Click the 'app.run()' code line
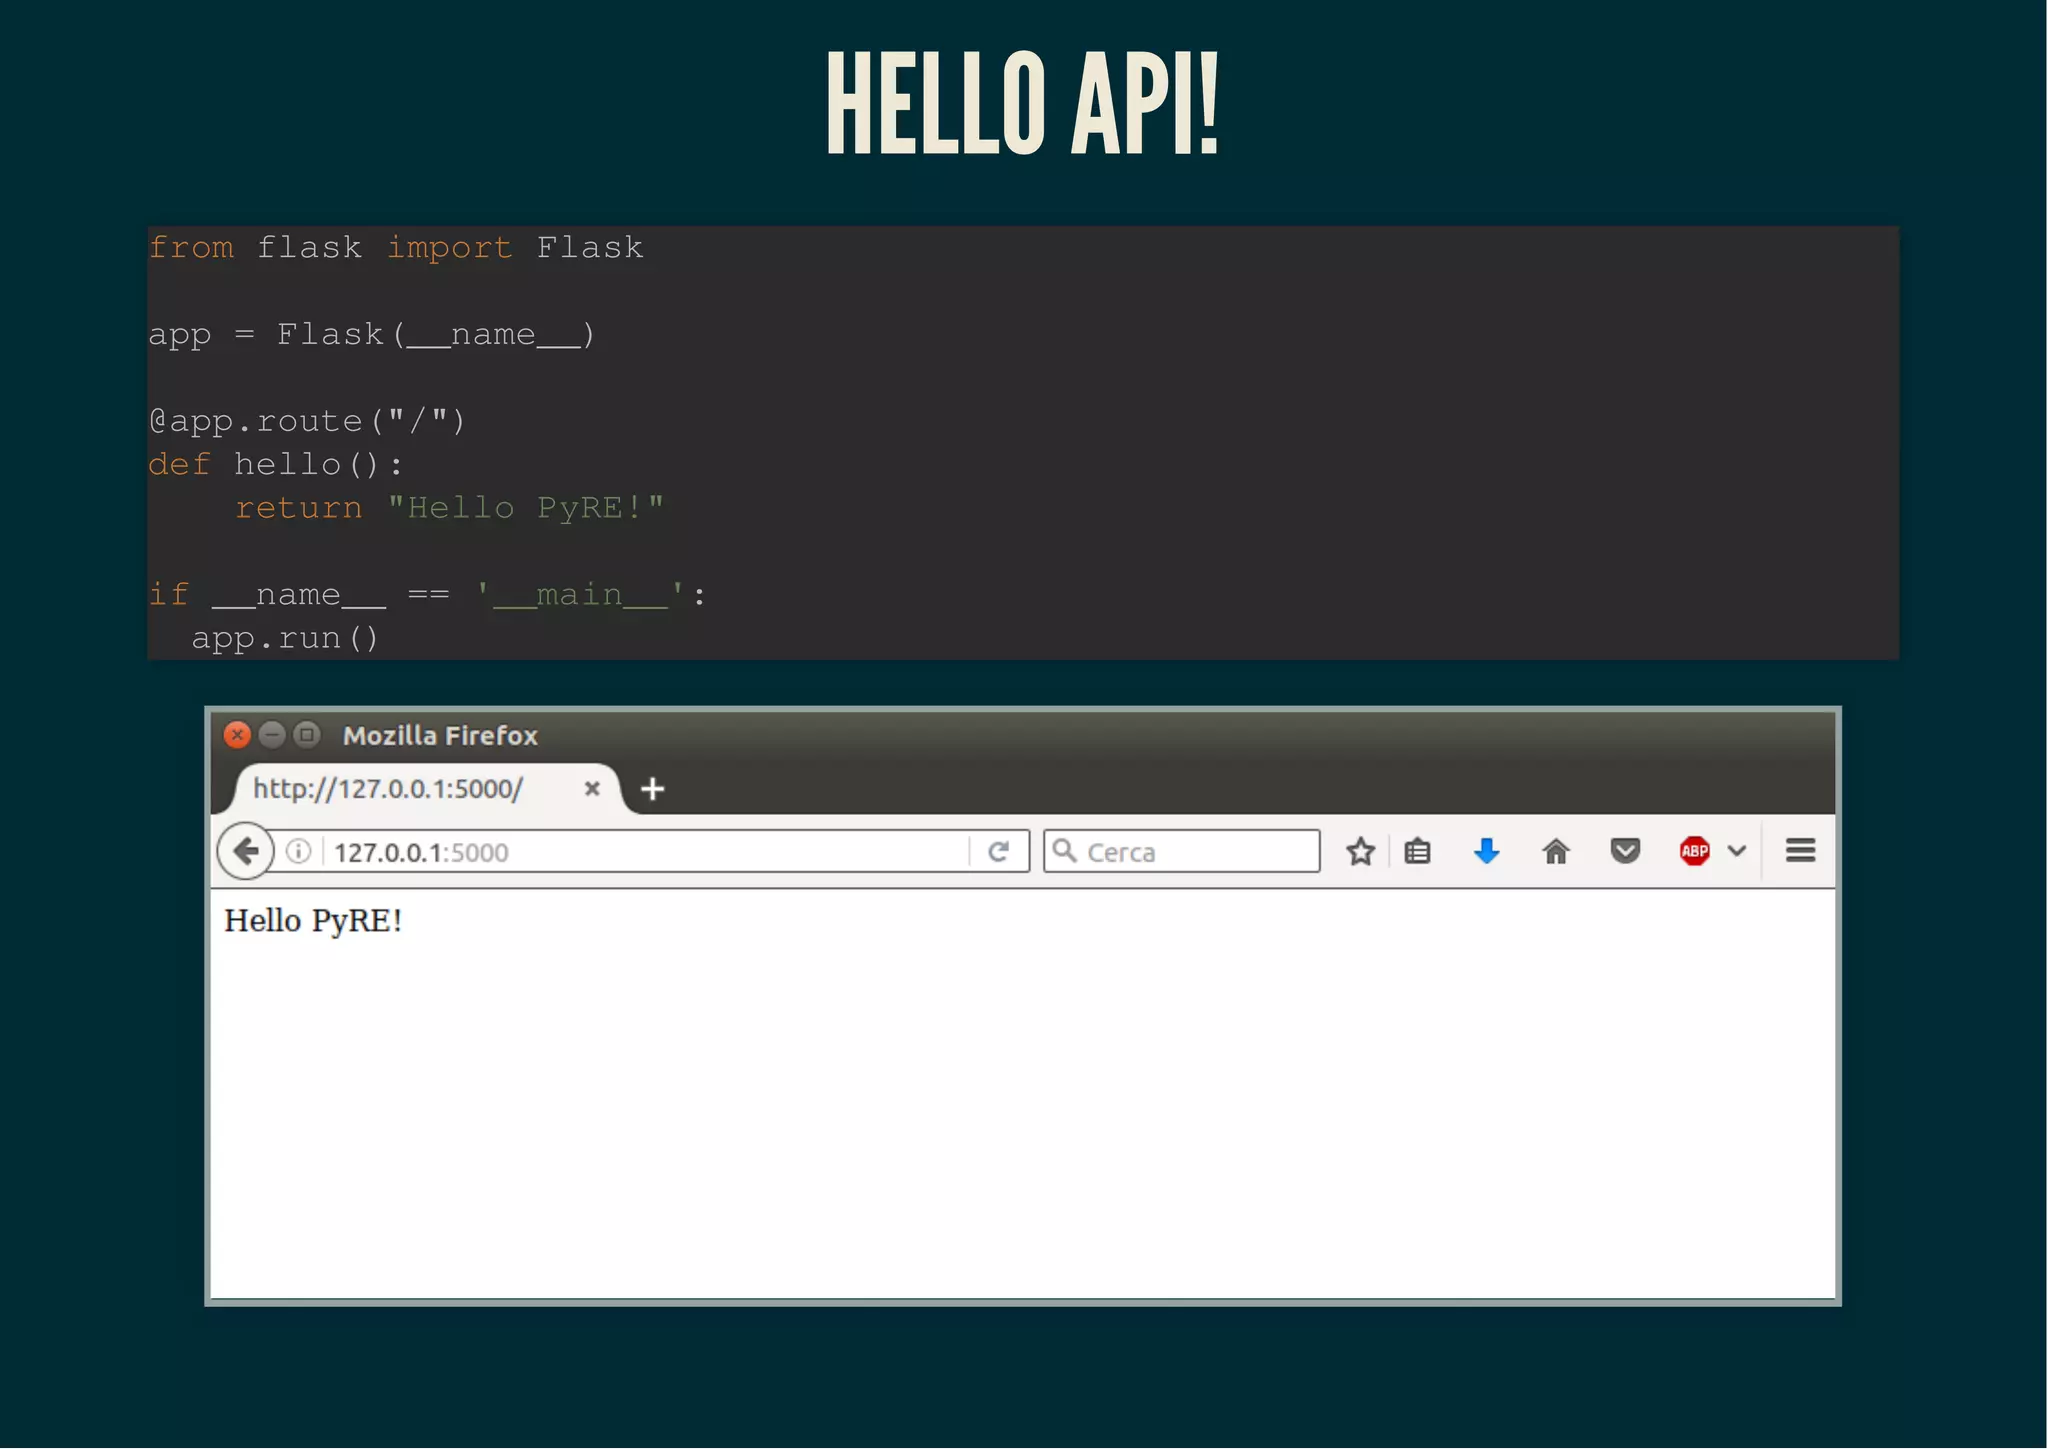This screenshot has height=1449, width=2048. [x=285, y=638]
